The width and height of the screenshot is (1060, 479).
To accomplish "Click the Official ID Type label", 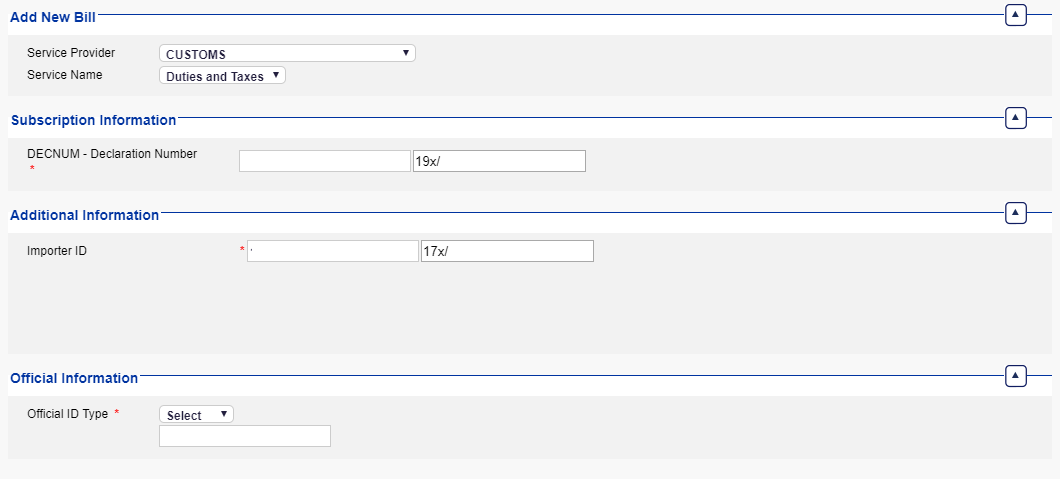I will (67, 414).
